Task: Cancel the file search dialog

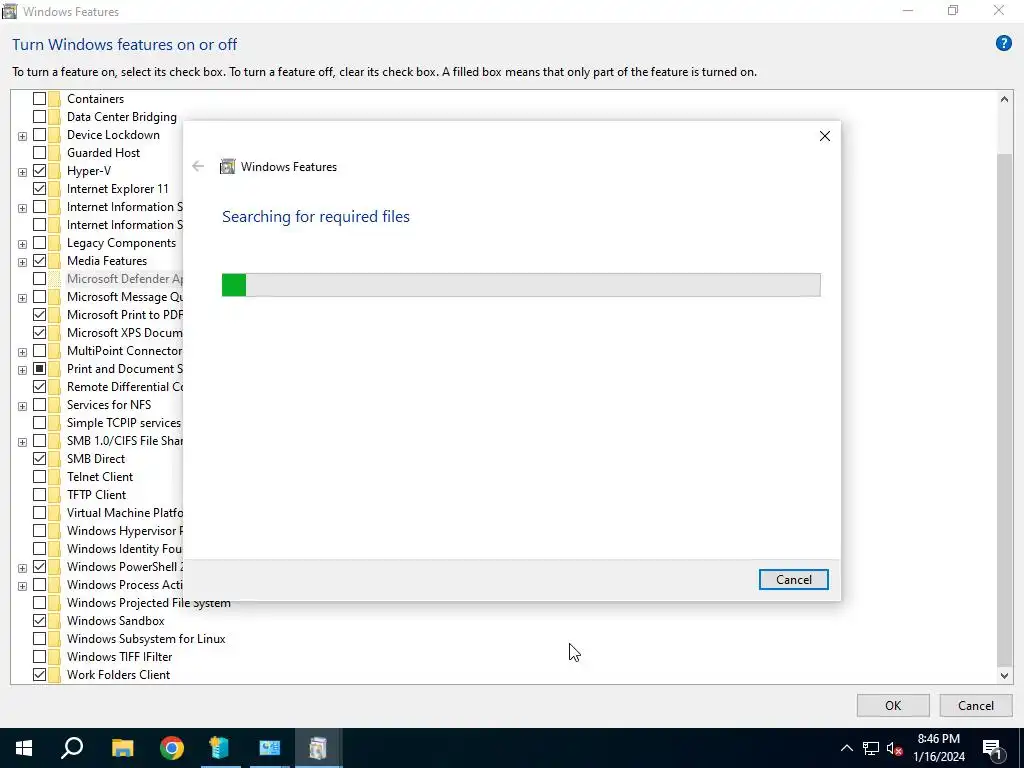Action: pyautogui.click(x=793, y=580)
